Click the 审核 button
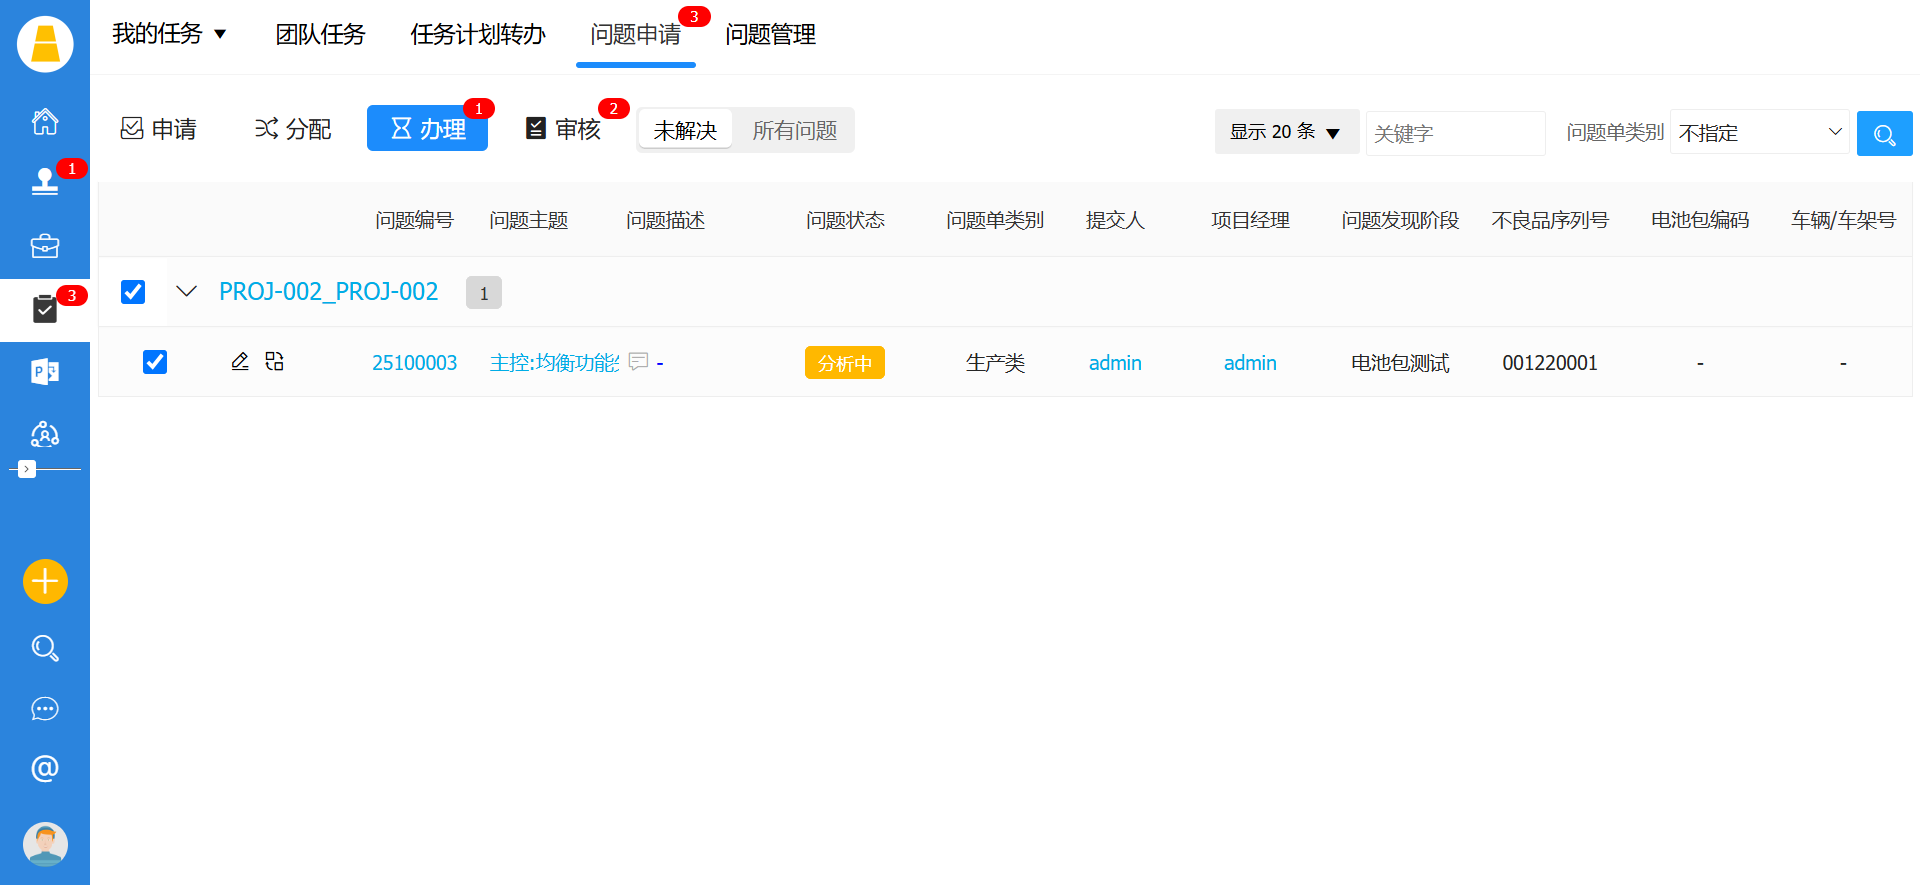 click(565, 129)
